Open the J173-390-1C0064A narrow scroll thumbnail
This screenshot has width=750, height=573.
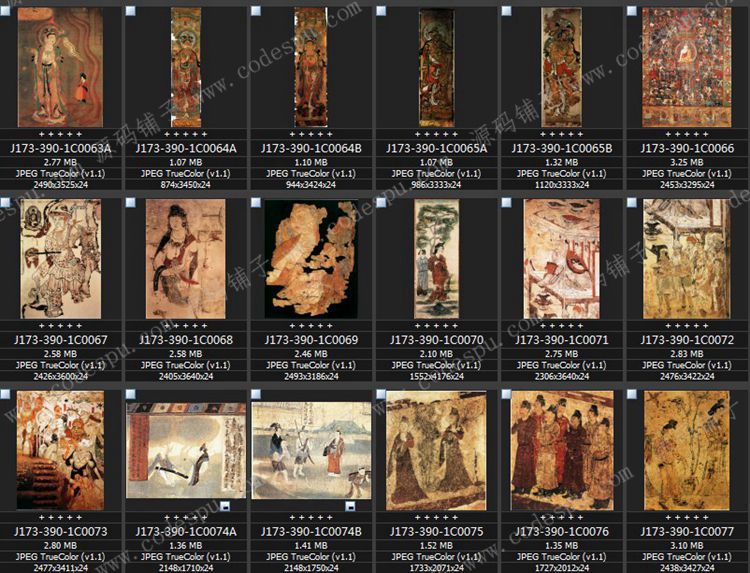(x=186, y=67)
